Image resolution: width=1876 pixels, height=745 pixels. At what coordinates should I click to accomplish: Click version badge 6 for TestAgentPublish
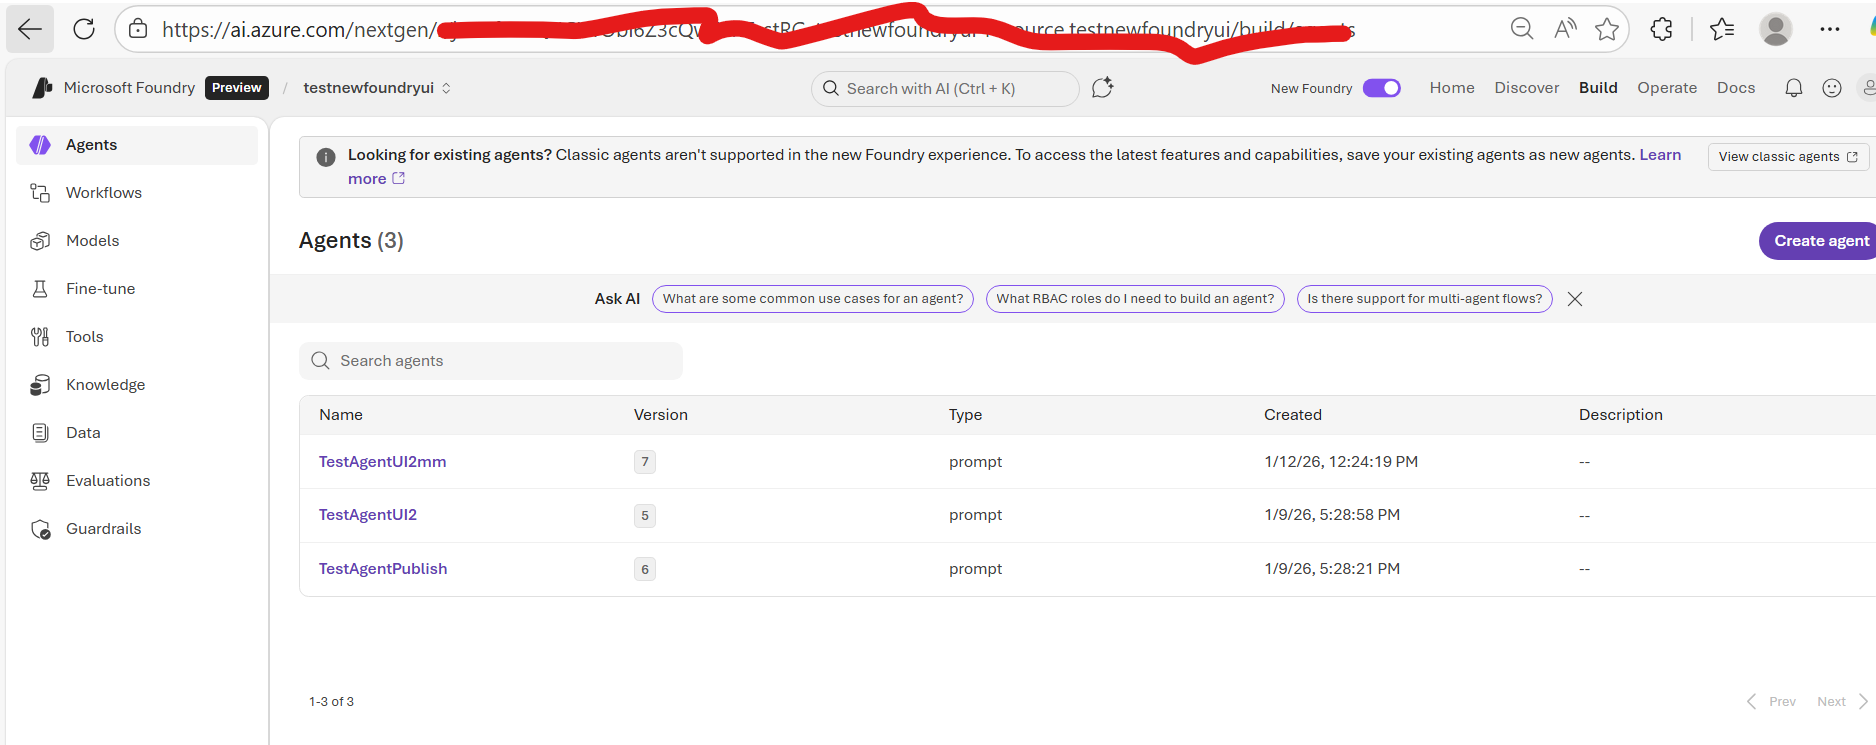(x=645, y=569)
